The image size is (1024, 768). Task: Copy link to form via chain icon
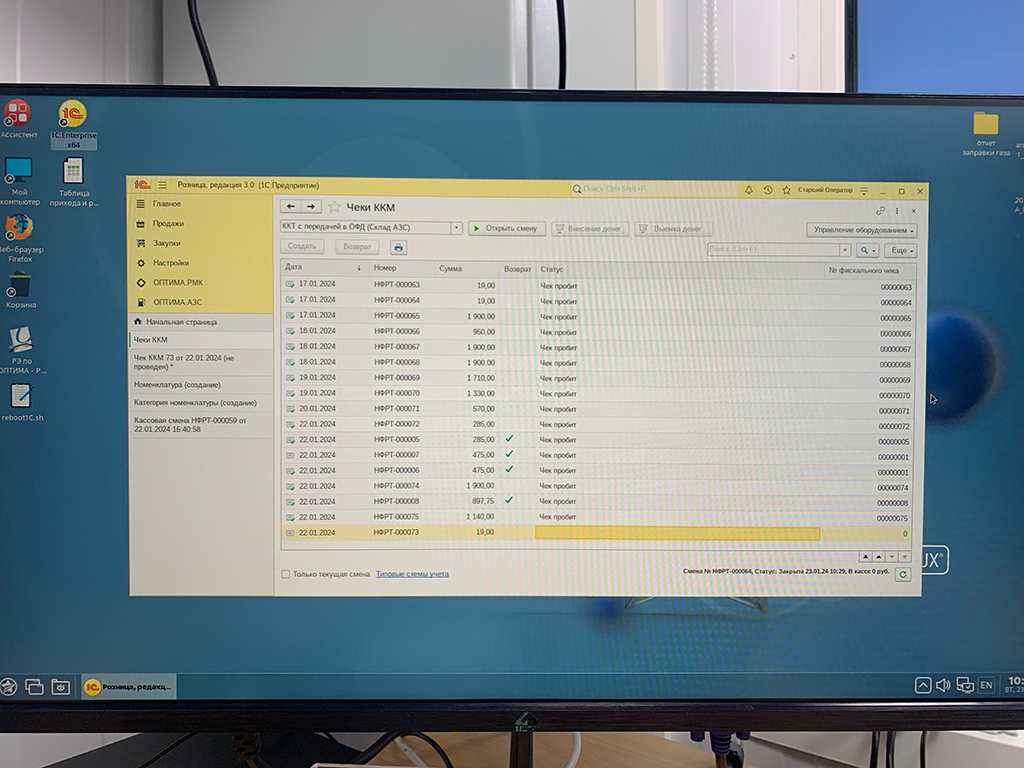pos(880,211)
